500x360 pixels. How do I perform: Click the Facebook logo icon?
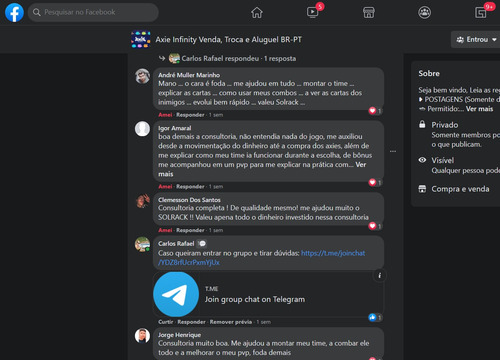pos(14,13)
